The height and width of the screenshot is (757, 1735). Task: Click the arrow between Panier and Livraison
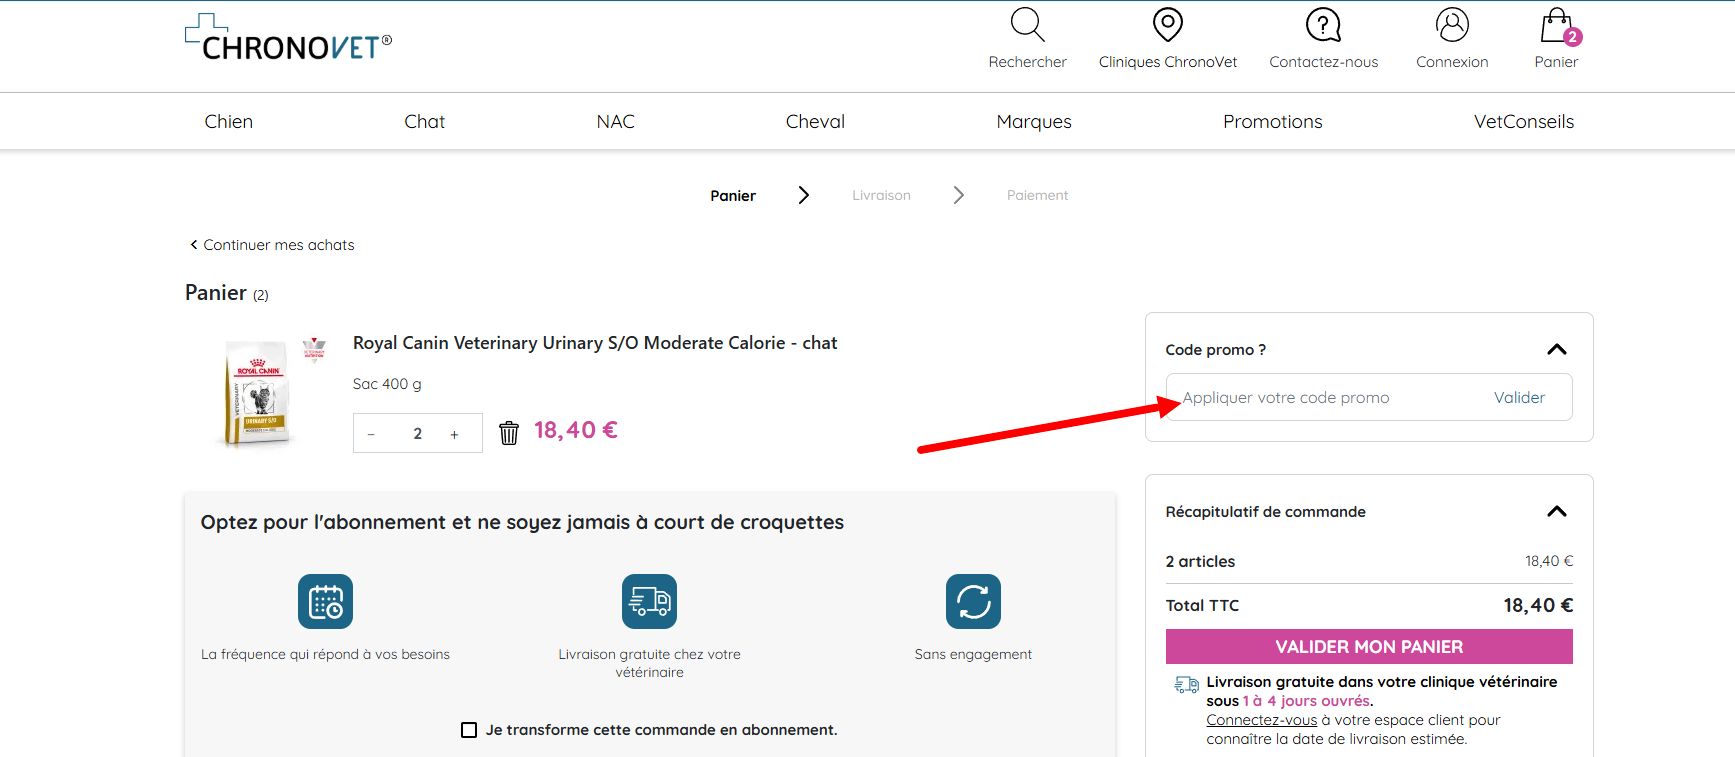click(803, 195)
